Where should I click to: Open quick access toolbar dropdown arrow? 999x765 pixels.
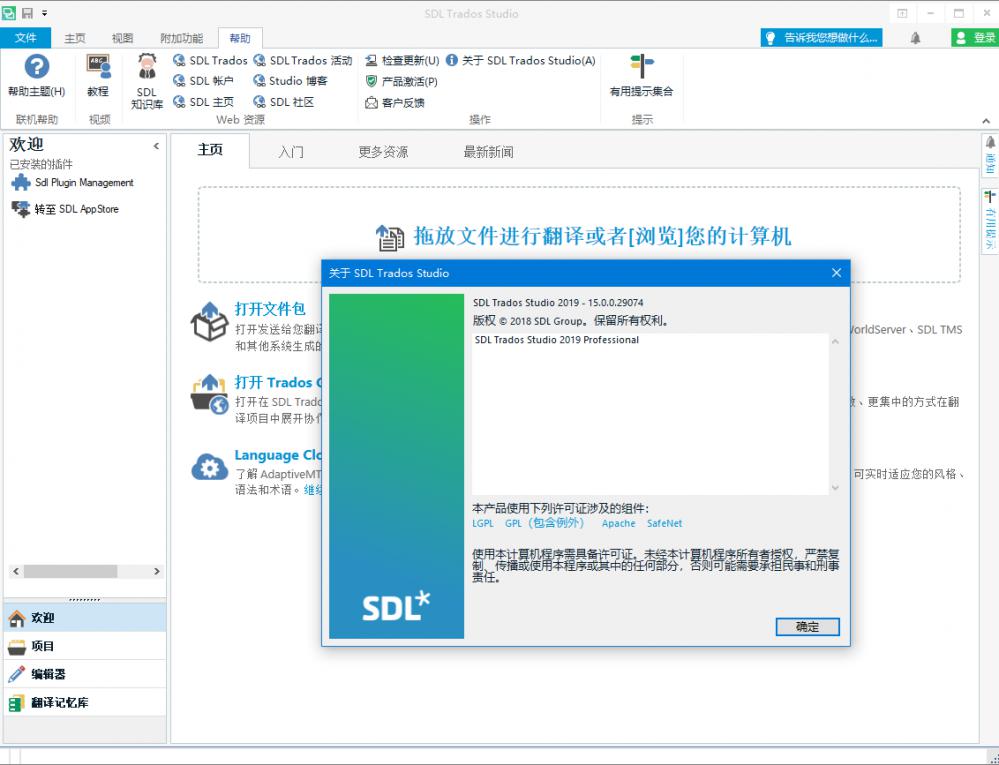tap(45, 13)
